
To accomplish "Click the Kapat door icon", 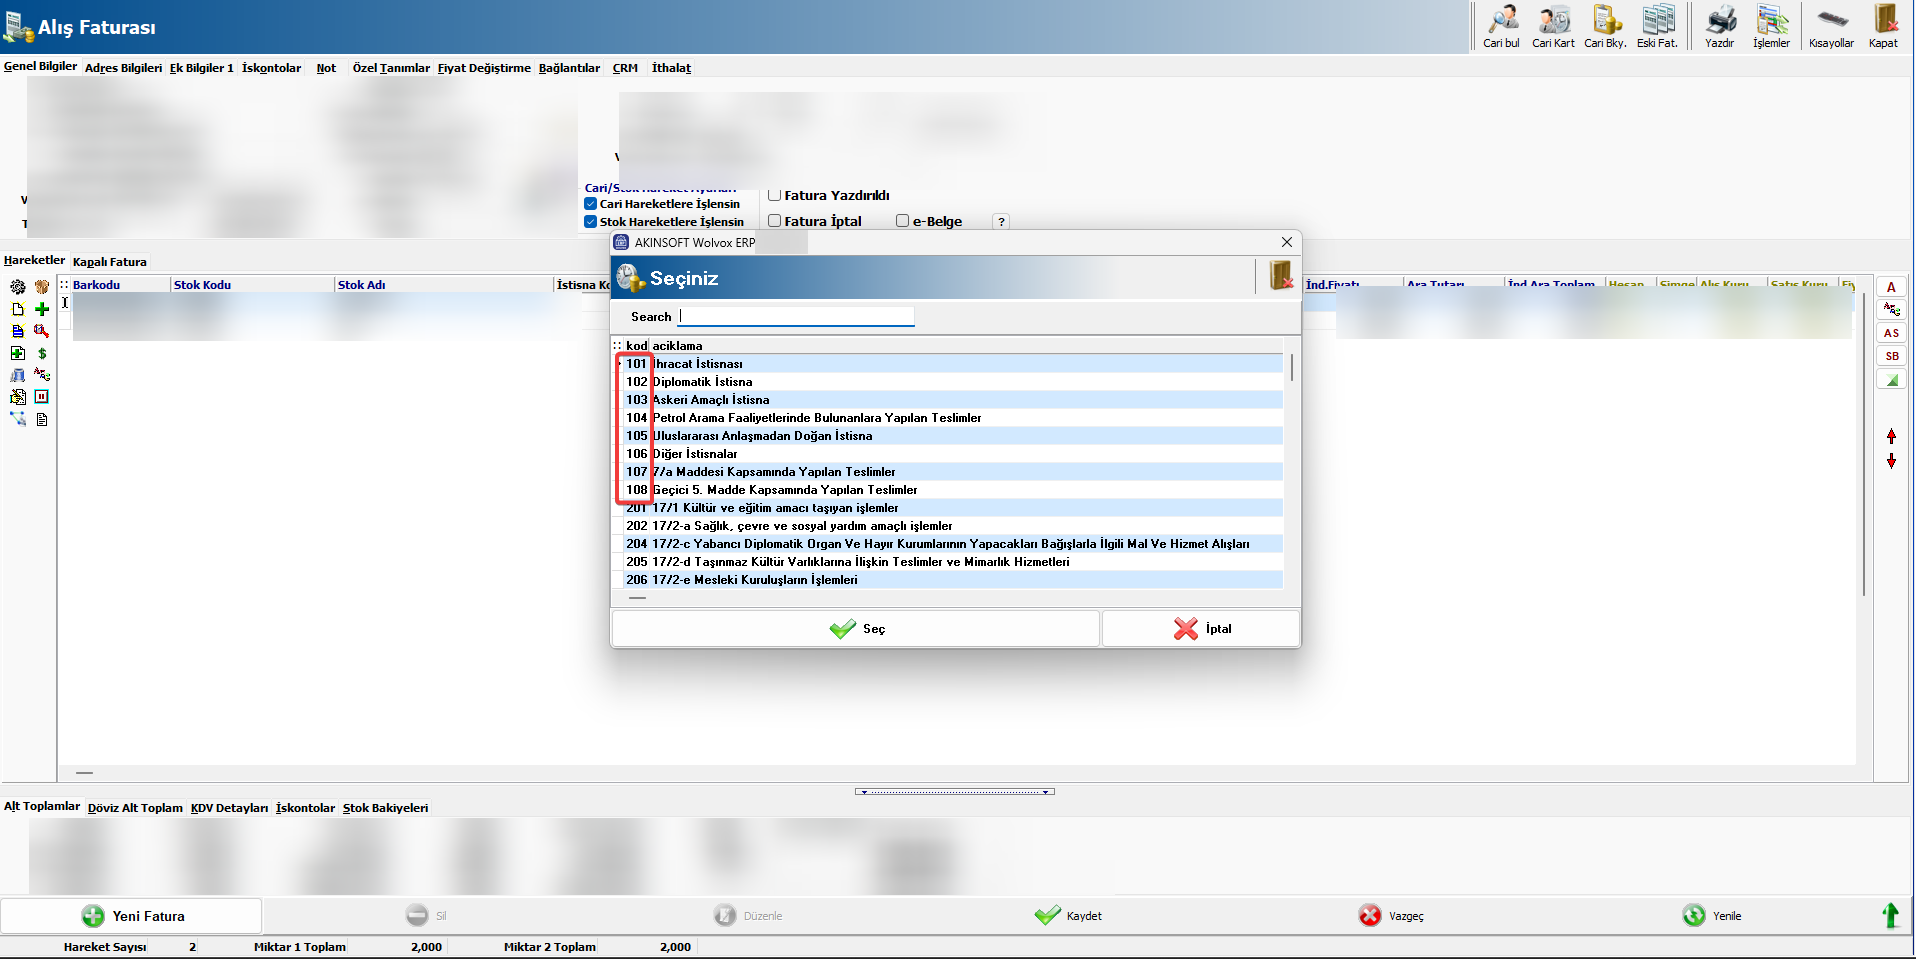I will coord(1883,26).
